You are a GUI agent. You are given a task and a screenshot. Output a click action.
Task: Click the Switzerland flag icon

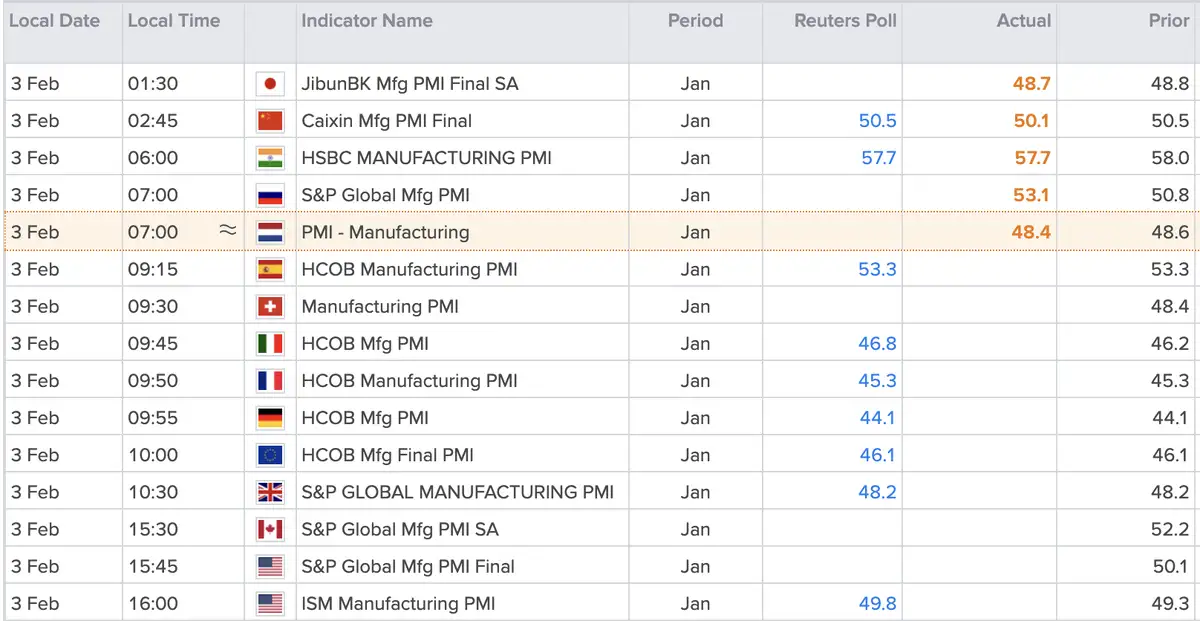pyautogui.click(x=270, y=306)
